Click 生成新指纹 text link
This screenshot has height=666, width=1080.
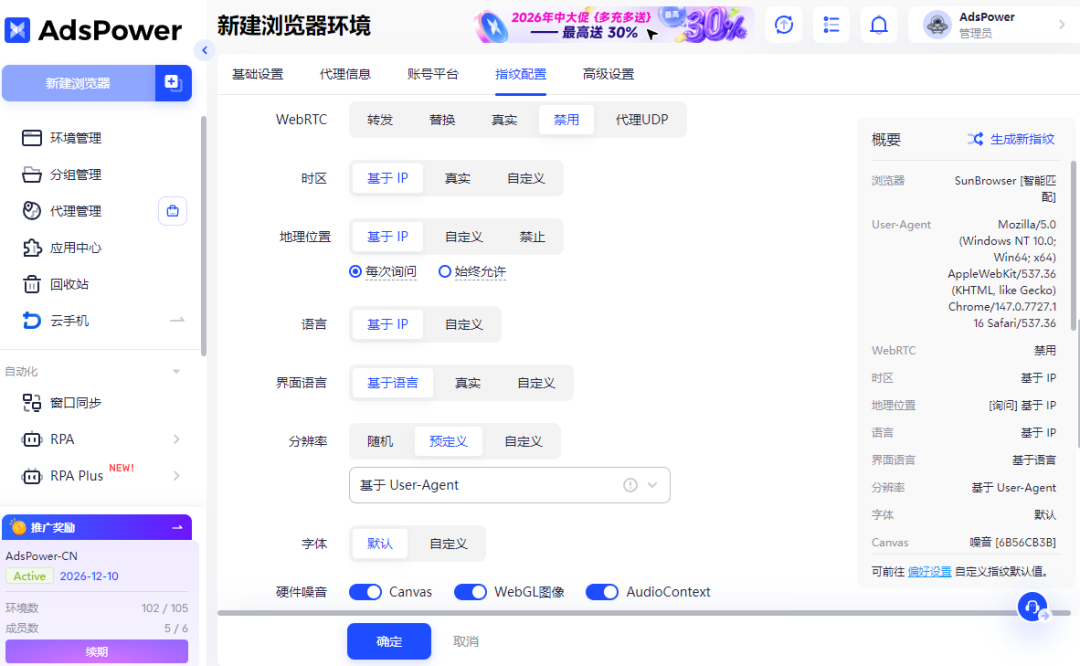[1022, 139]
